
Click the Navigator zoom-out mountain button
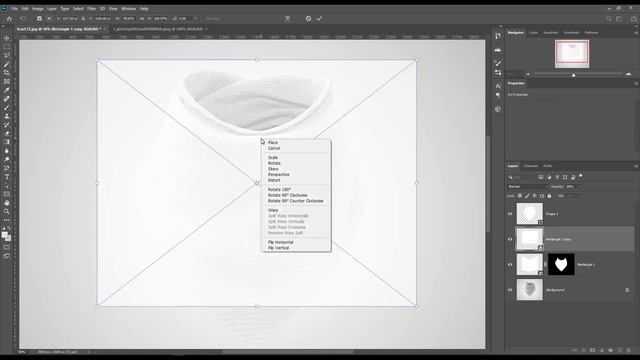point(528,74)
